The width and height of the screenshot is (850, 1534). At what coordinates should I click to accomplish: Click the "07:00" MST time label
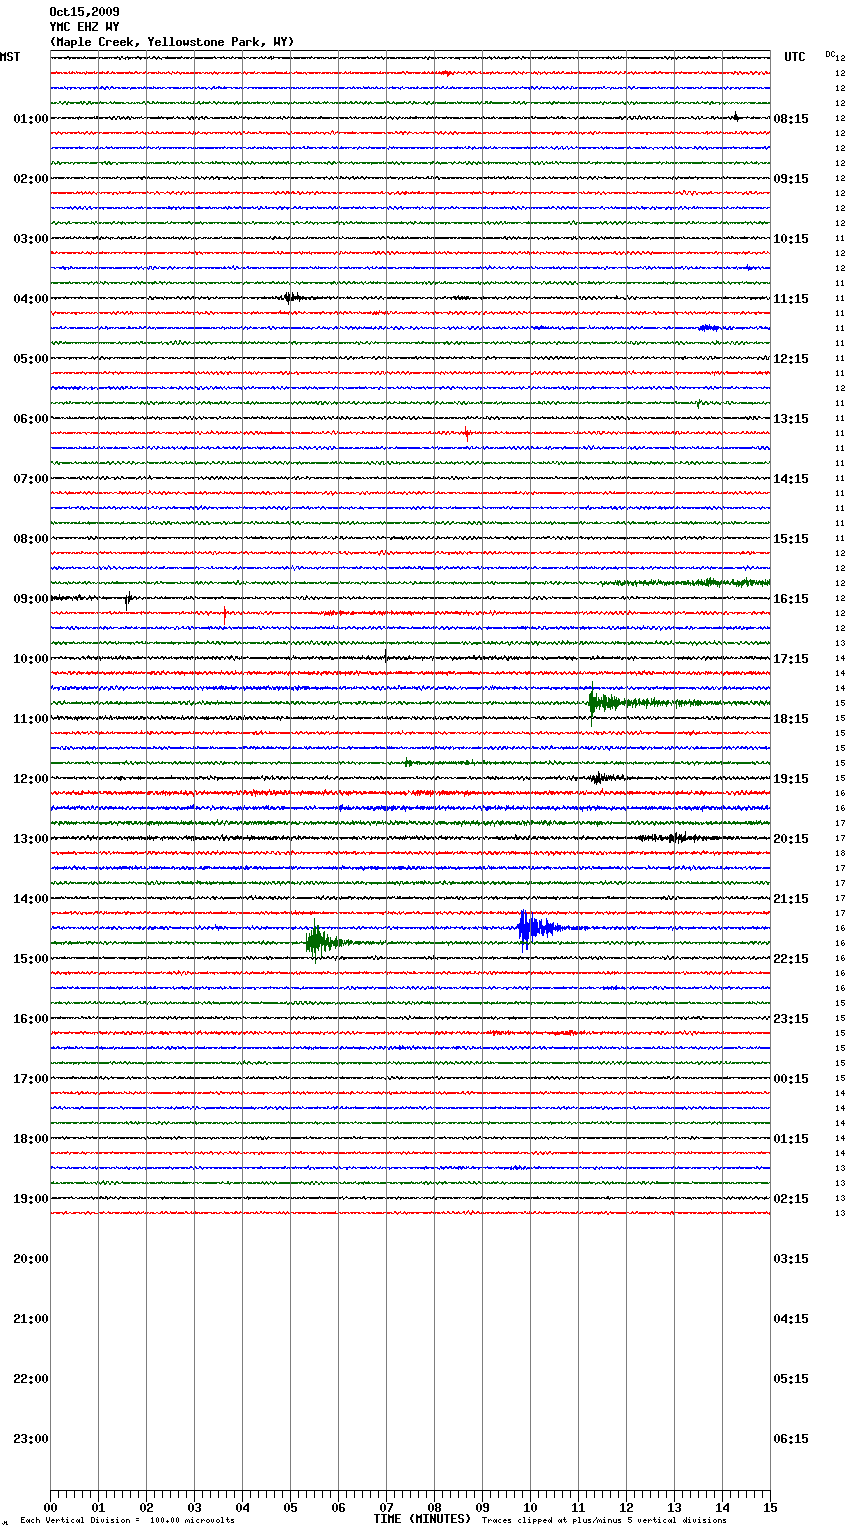point(30,479)
